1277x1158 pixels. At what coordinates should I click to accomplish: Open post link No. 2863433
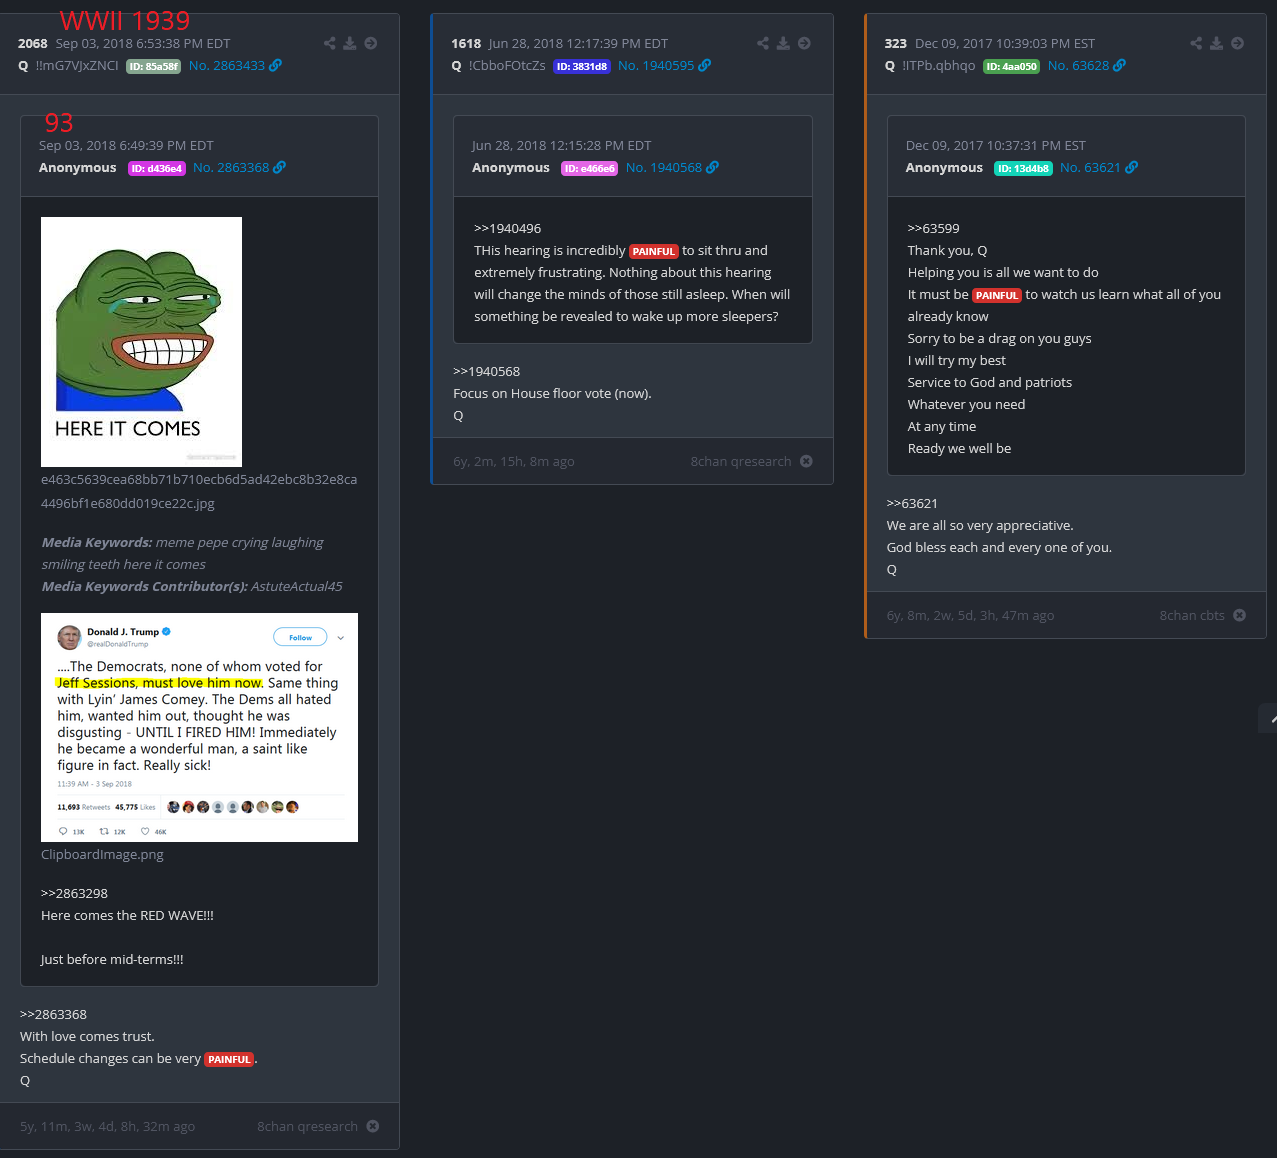point(235,65)
